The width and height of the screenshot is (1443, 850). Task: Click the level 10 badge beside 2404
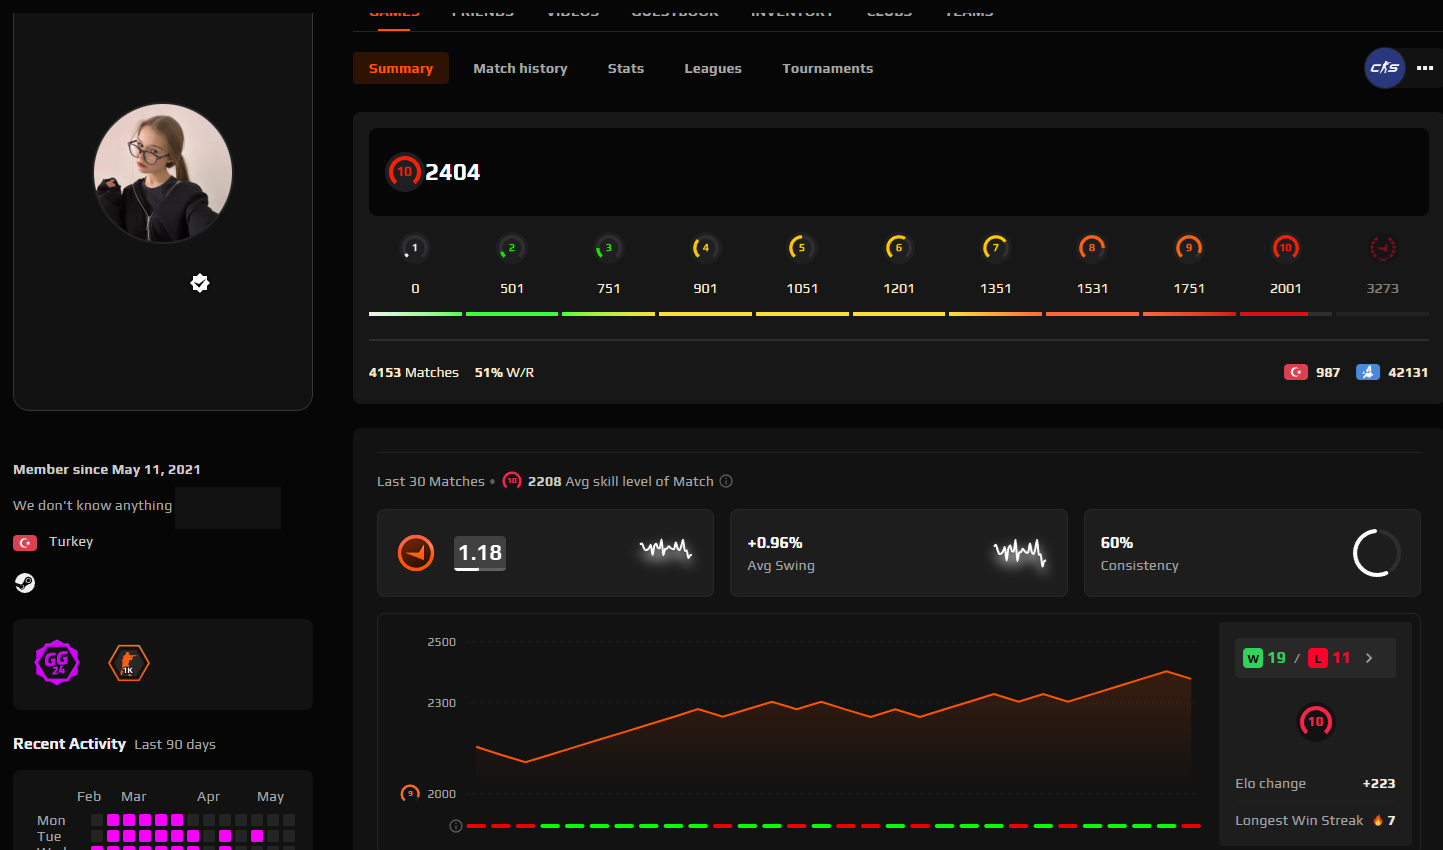404,172
